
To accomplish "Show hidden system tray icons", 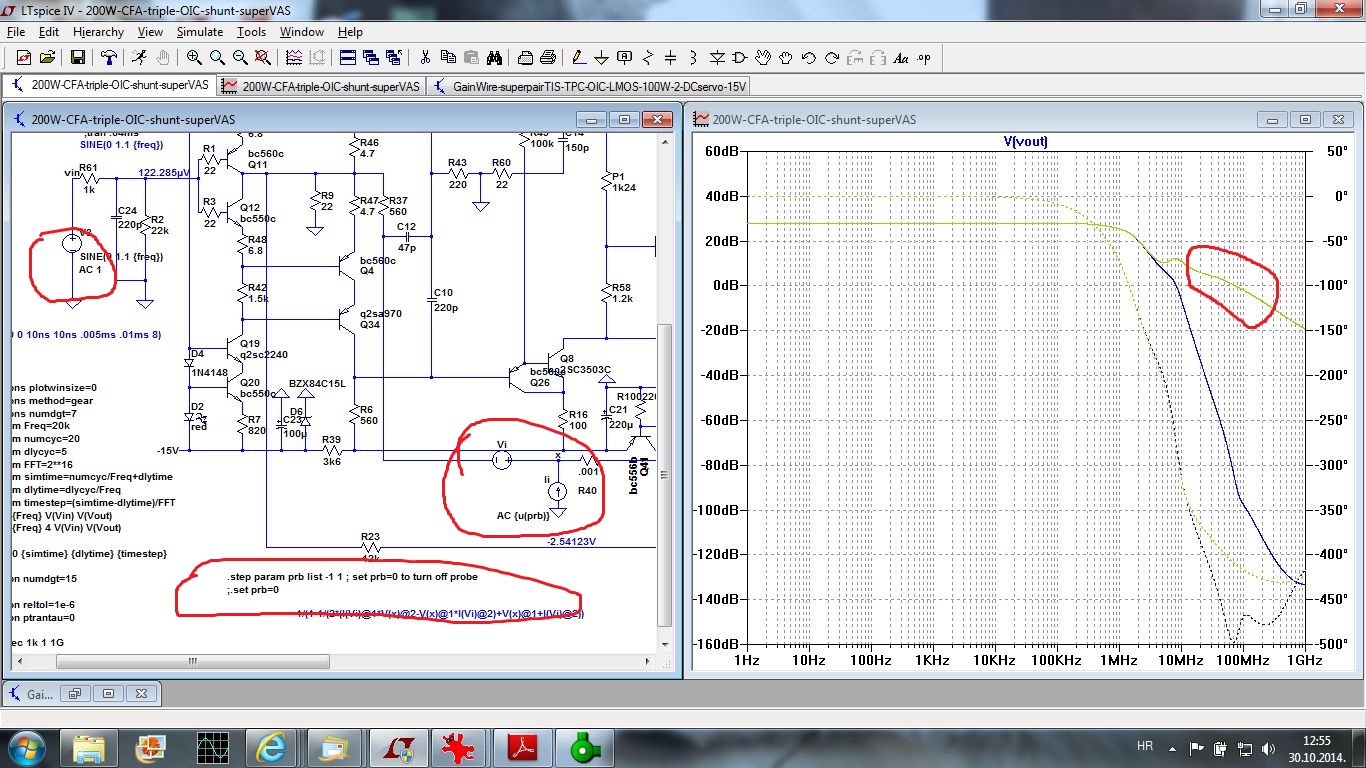I will click(x=1172, y=747).
